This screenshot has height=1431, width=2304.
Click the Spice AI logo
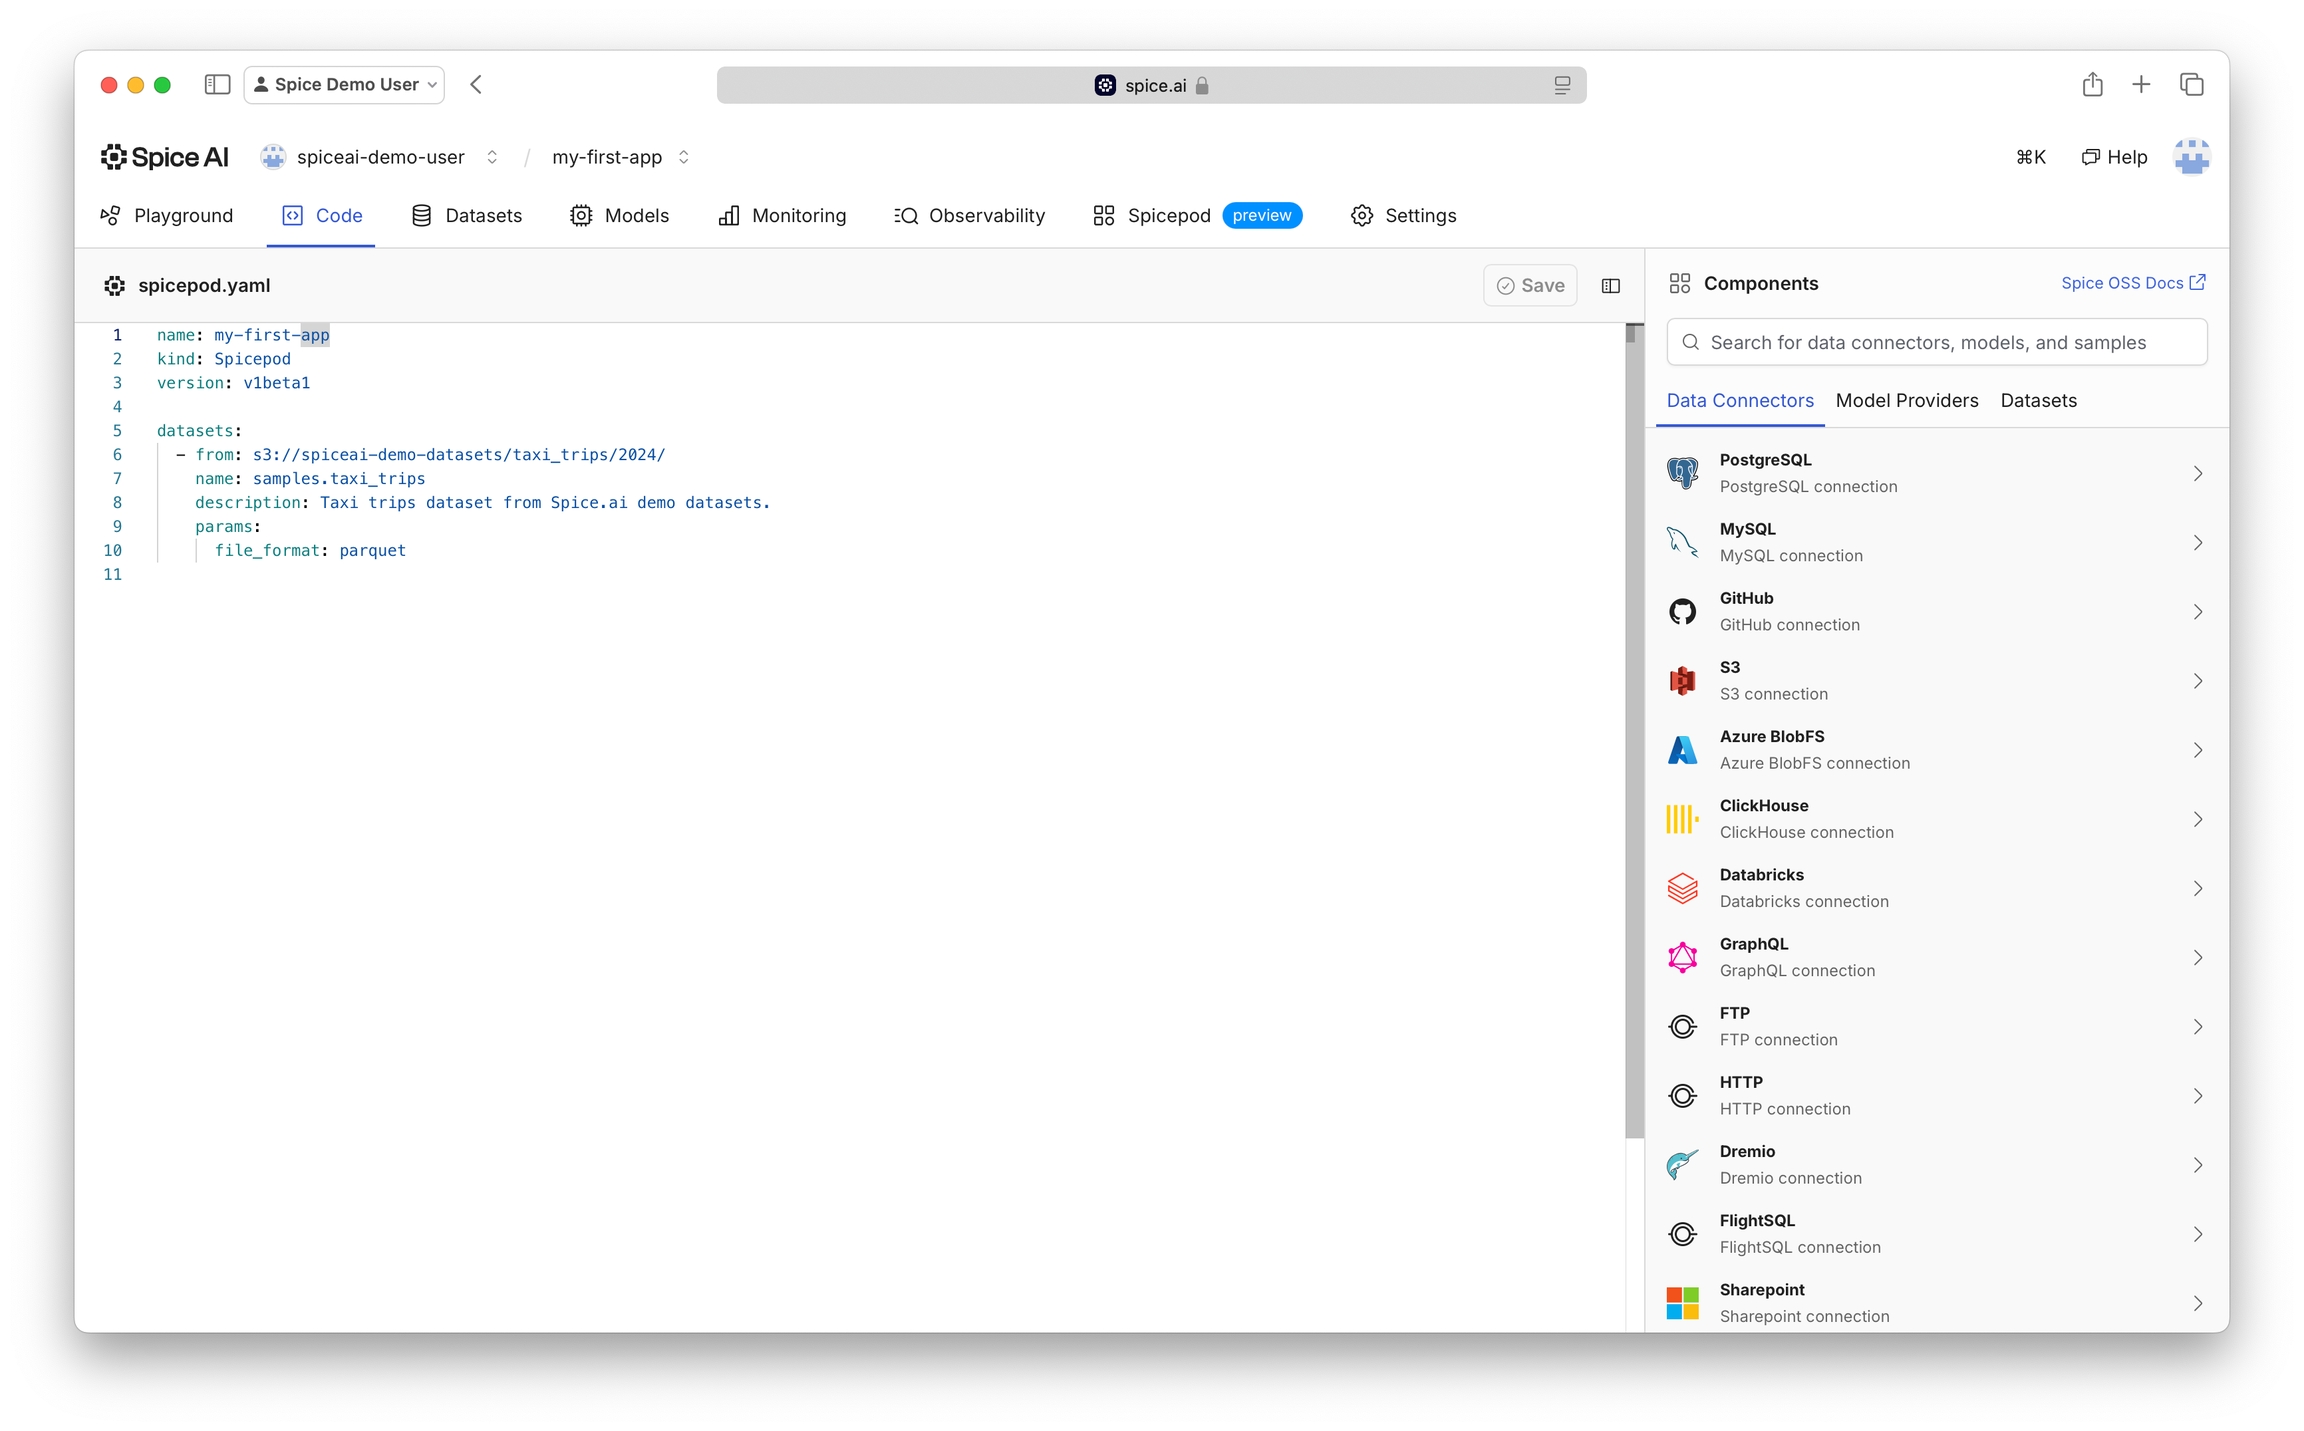165,157
